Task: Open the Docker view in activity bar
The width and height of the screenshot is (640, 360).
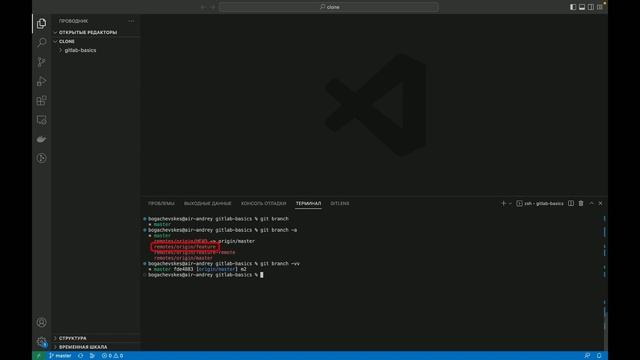Action: 41,139
